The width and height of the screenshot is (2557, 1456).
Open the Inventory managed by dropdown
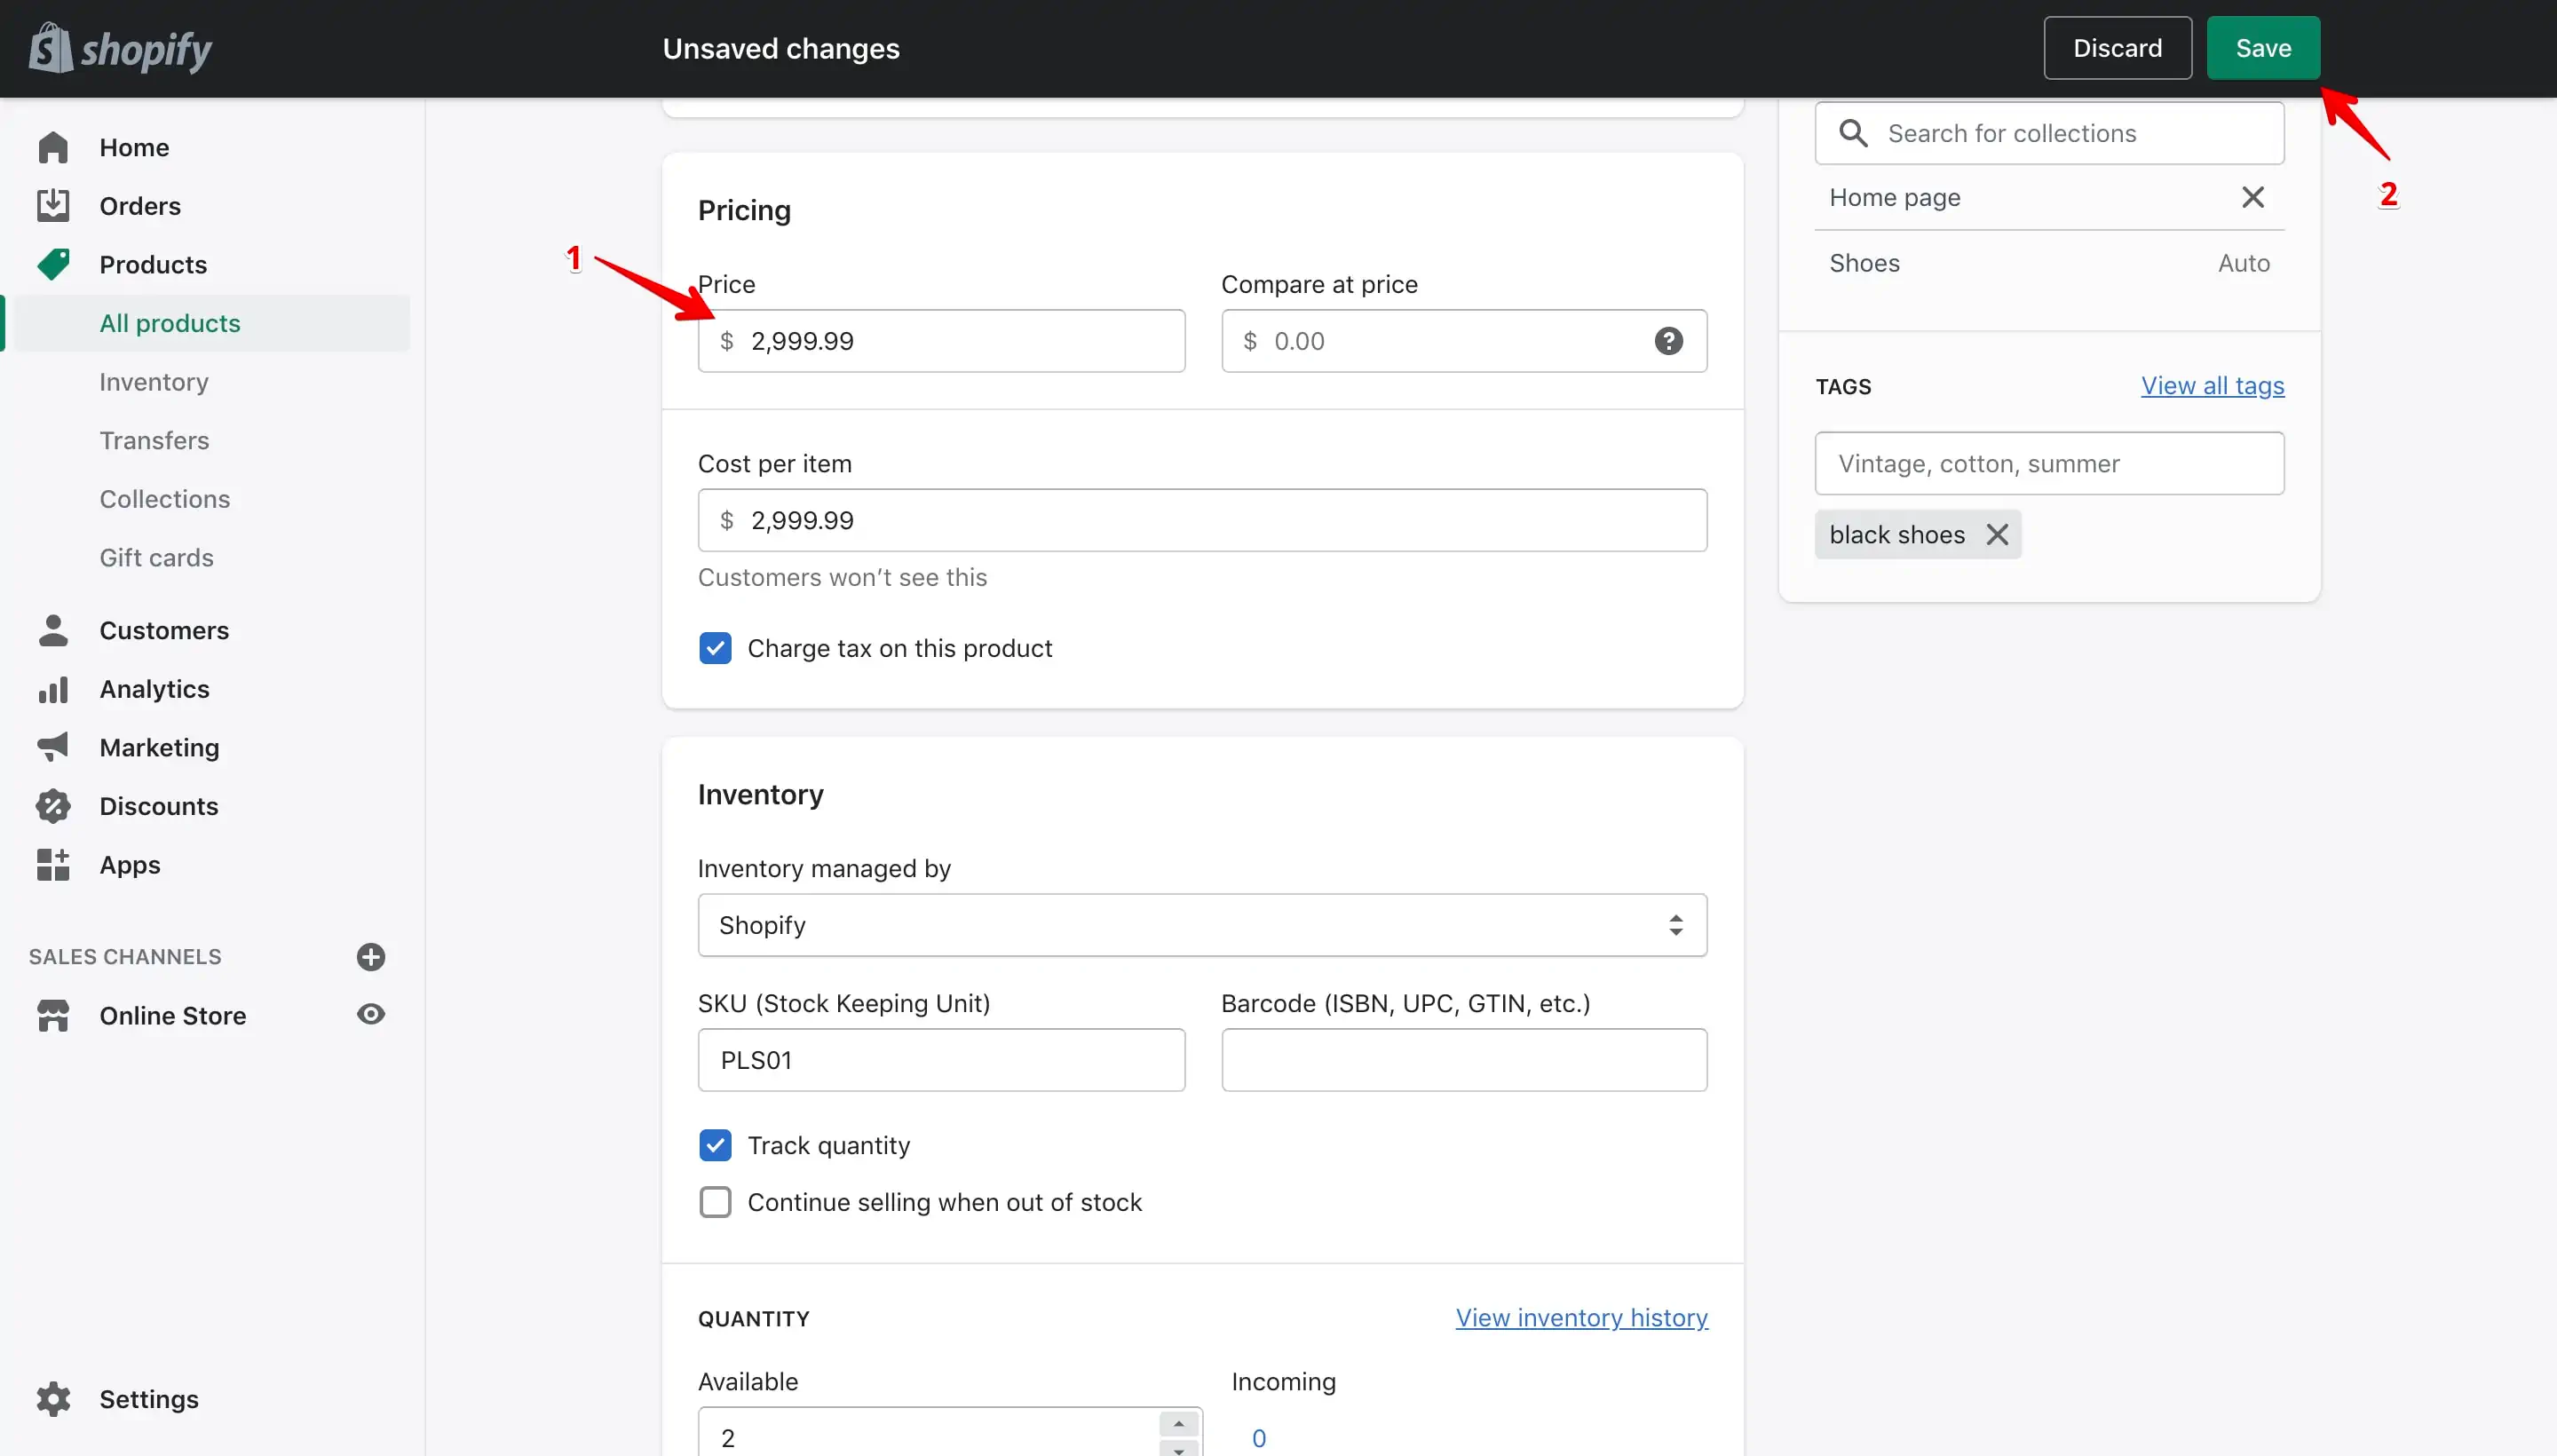point(1202,925)
